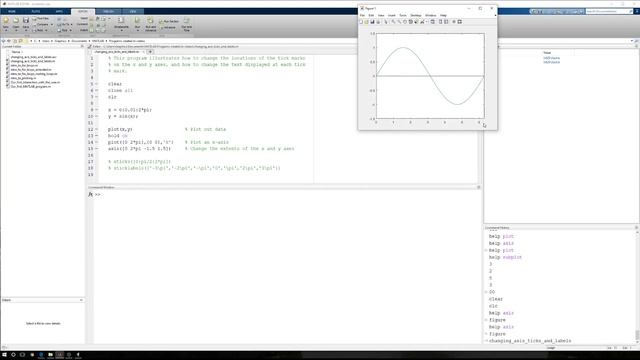The width and height of the screenshot is (640, 360).
Task: Click the Insert Legend icon in Figure 1
Action: click(446, 22)
